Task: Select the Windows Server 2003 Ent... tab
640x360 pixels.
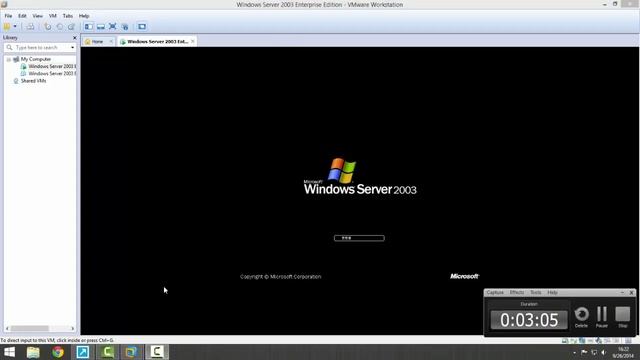Action: click(157, 42)
